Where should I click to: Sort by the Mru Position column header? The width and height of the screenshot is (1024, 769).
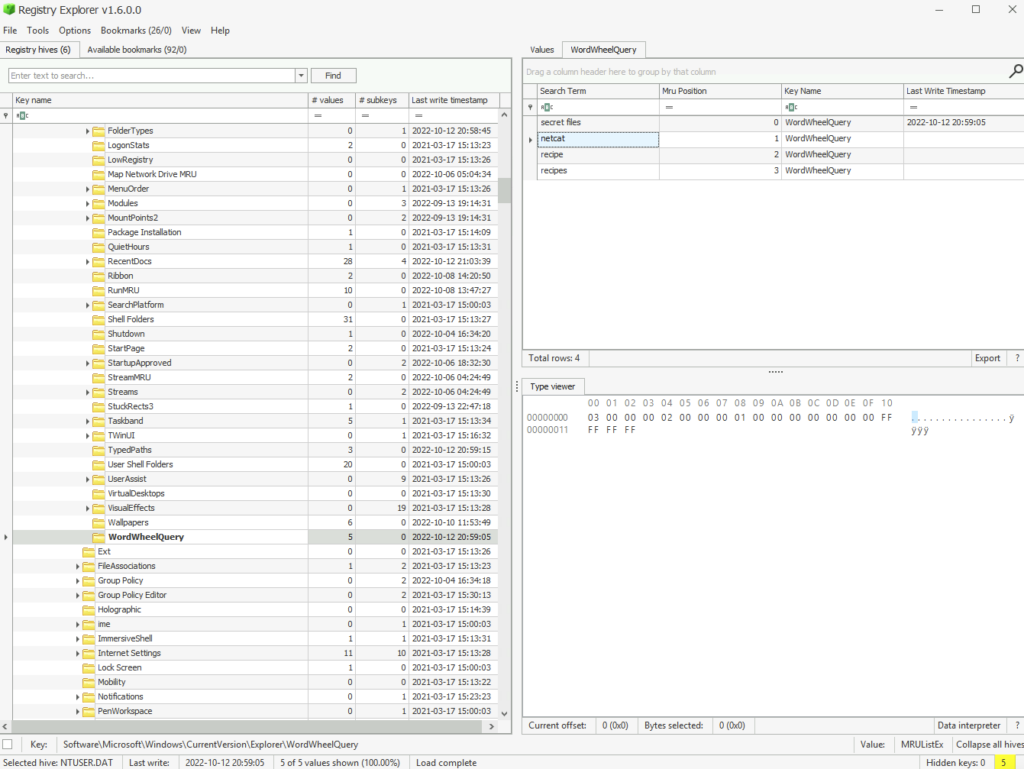coord(720,91)
